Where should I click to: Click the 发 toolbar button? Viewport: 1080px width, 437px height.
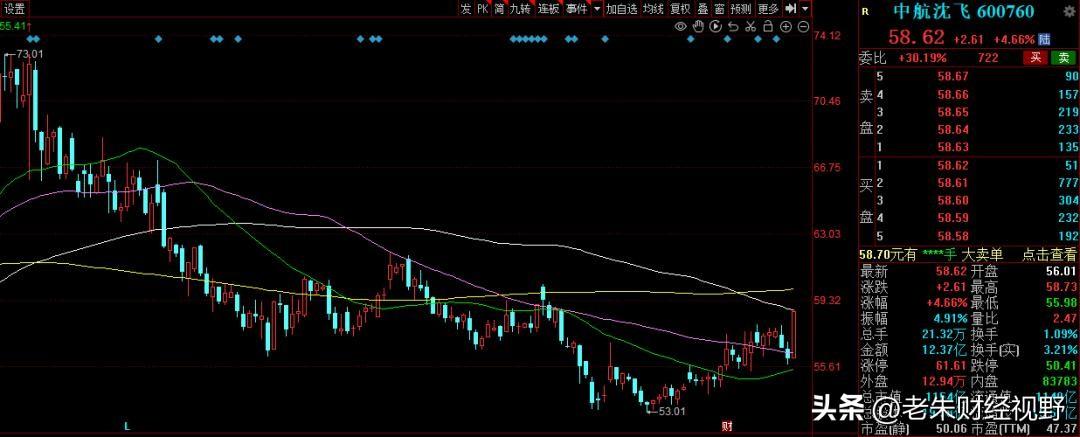coord(466,8)
